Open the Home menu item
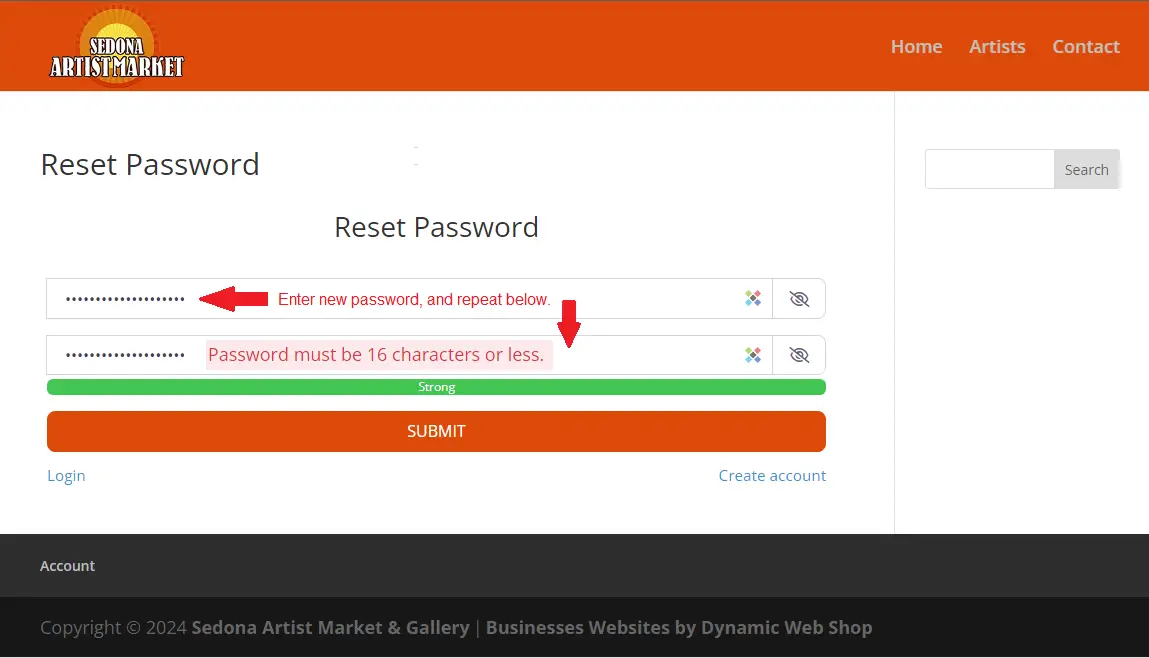The width and height of the screenshot is (1149, 658). pyautogui.click(x=916, y=47)
